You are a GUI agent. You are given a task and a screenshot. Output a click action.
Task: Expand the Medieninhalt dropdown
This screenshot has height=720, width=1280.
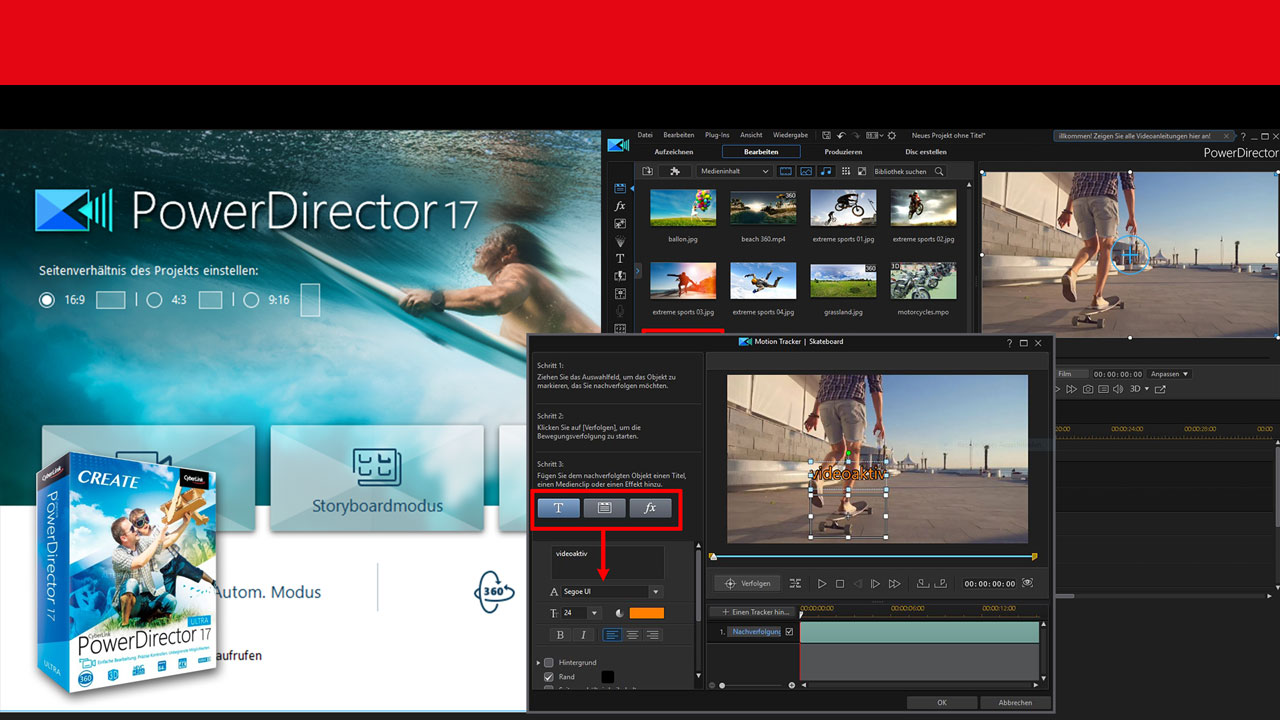coord(735,172)
